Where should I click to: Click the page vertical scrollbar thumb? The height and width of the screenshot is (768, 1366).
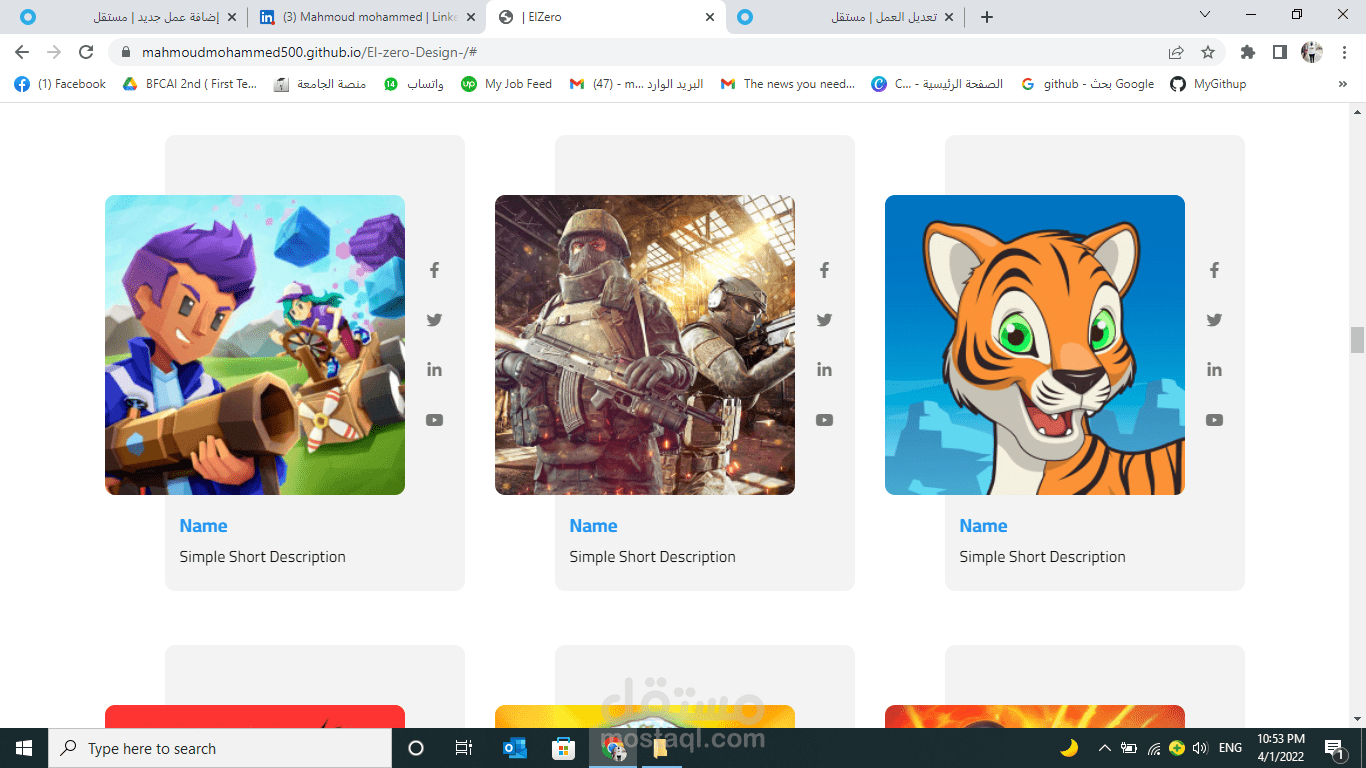pos(1357,340)
